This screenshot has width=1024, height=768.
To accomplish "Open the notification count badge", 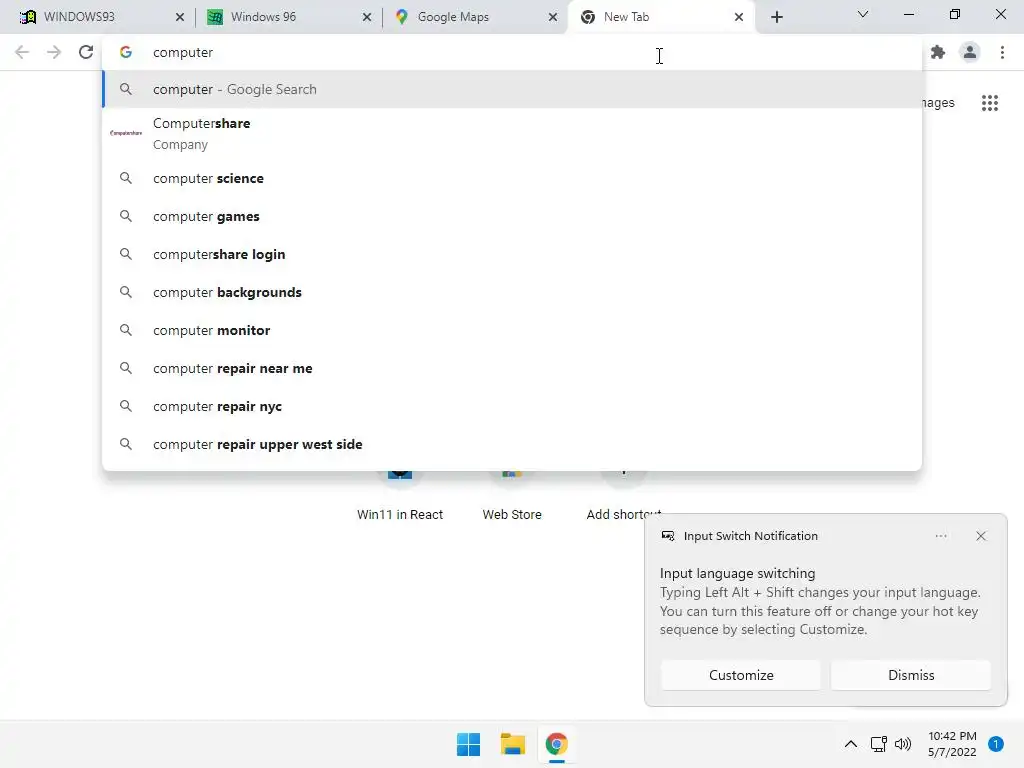I will click(995, 744).
